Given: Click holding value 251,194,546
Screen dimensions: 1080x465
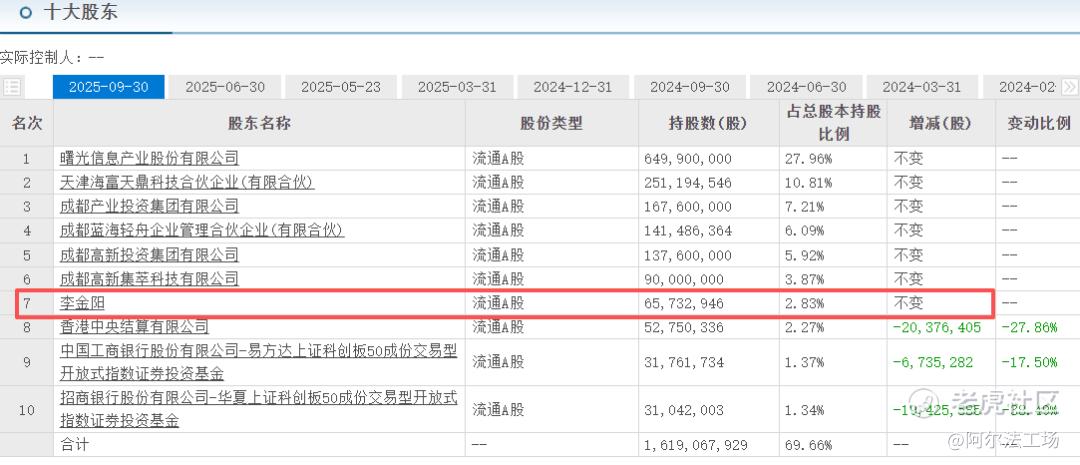Looking at the screenshot, I should coord(688,183).
